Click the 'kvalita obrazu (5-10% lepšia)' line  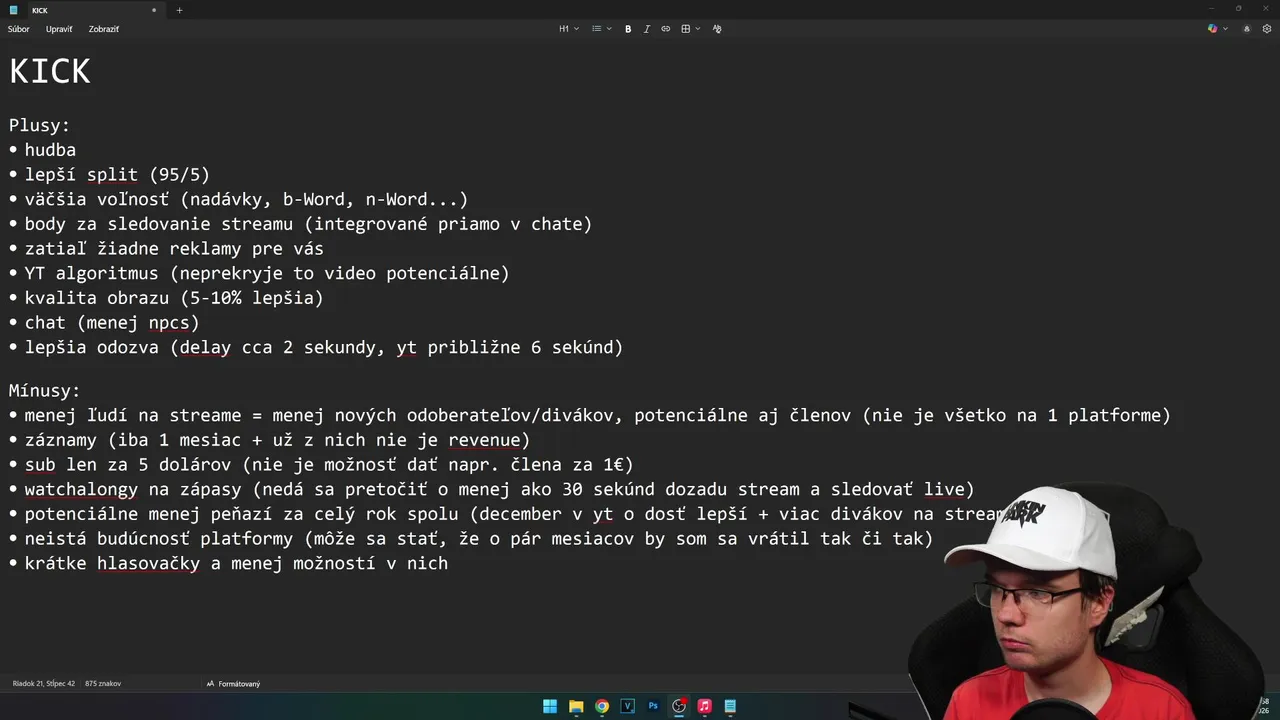tap(174, 298)
